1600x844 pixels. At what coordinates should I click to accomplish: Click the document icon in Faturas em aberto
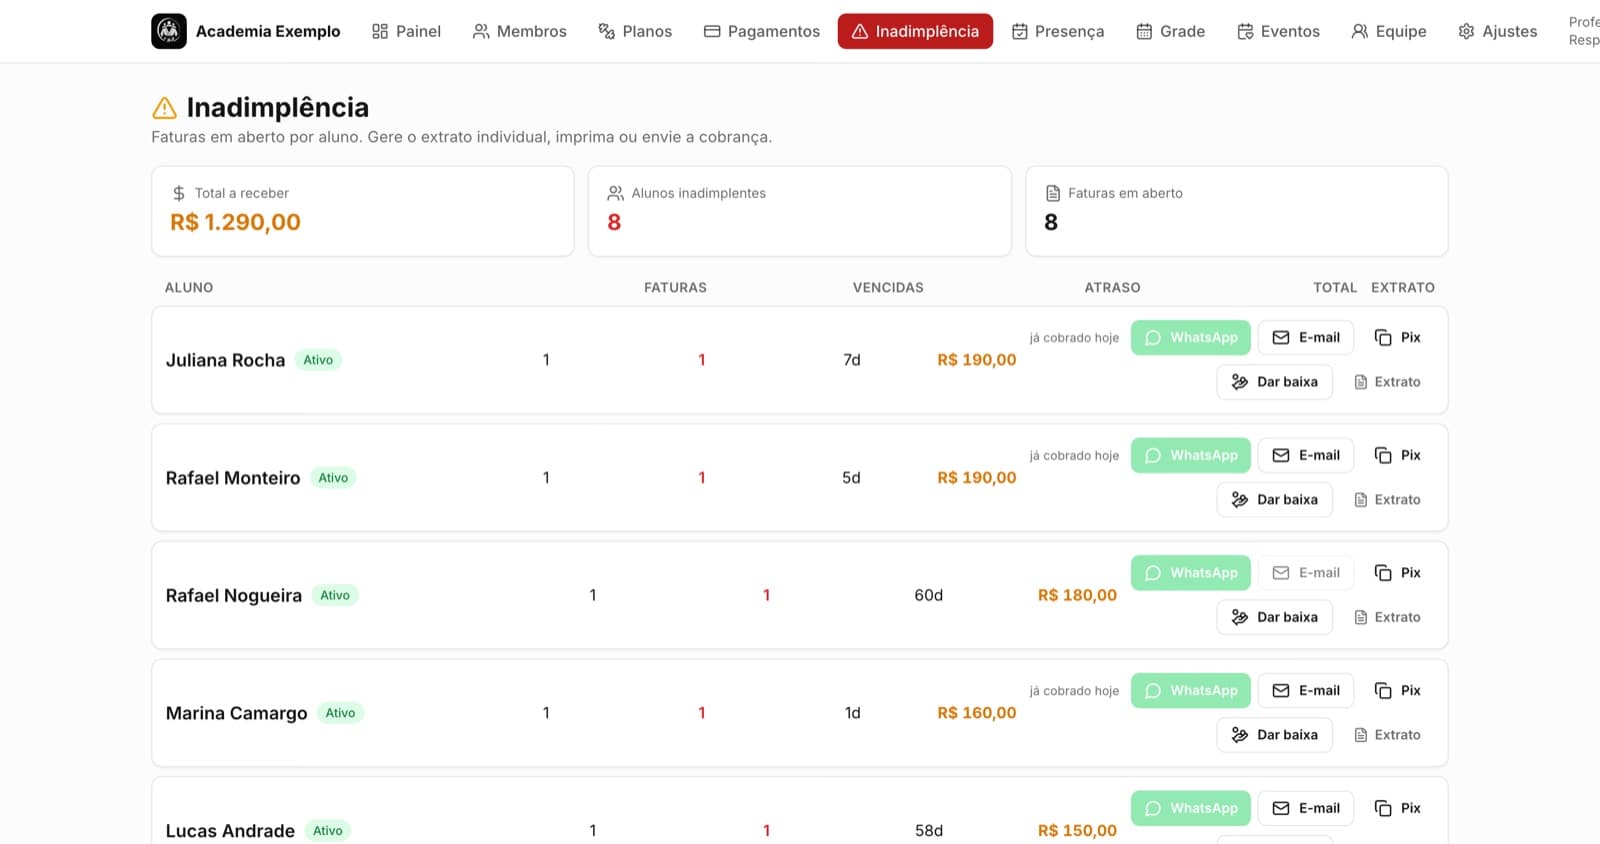pos(1053,193)
